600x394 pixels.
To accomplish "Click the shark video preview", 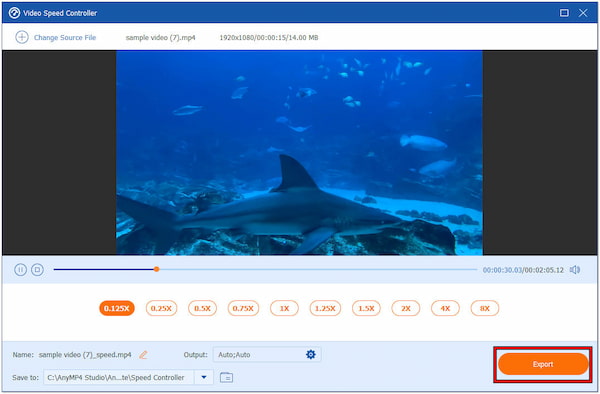I will click(x=299, y=153).
